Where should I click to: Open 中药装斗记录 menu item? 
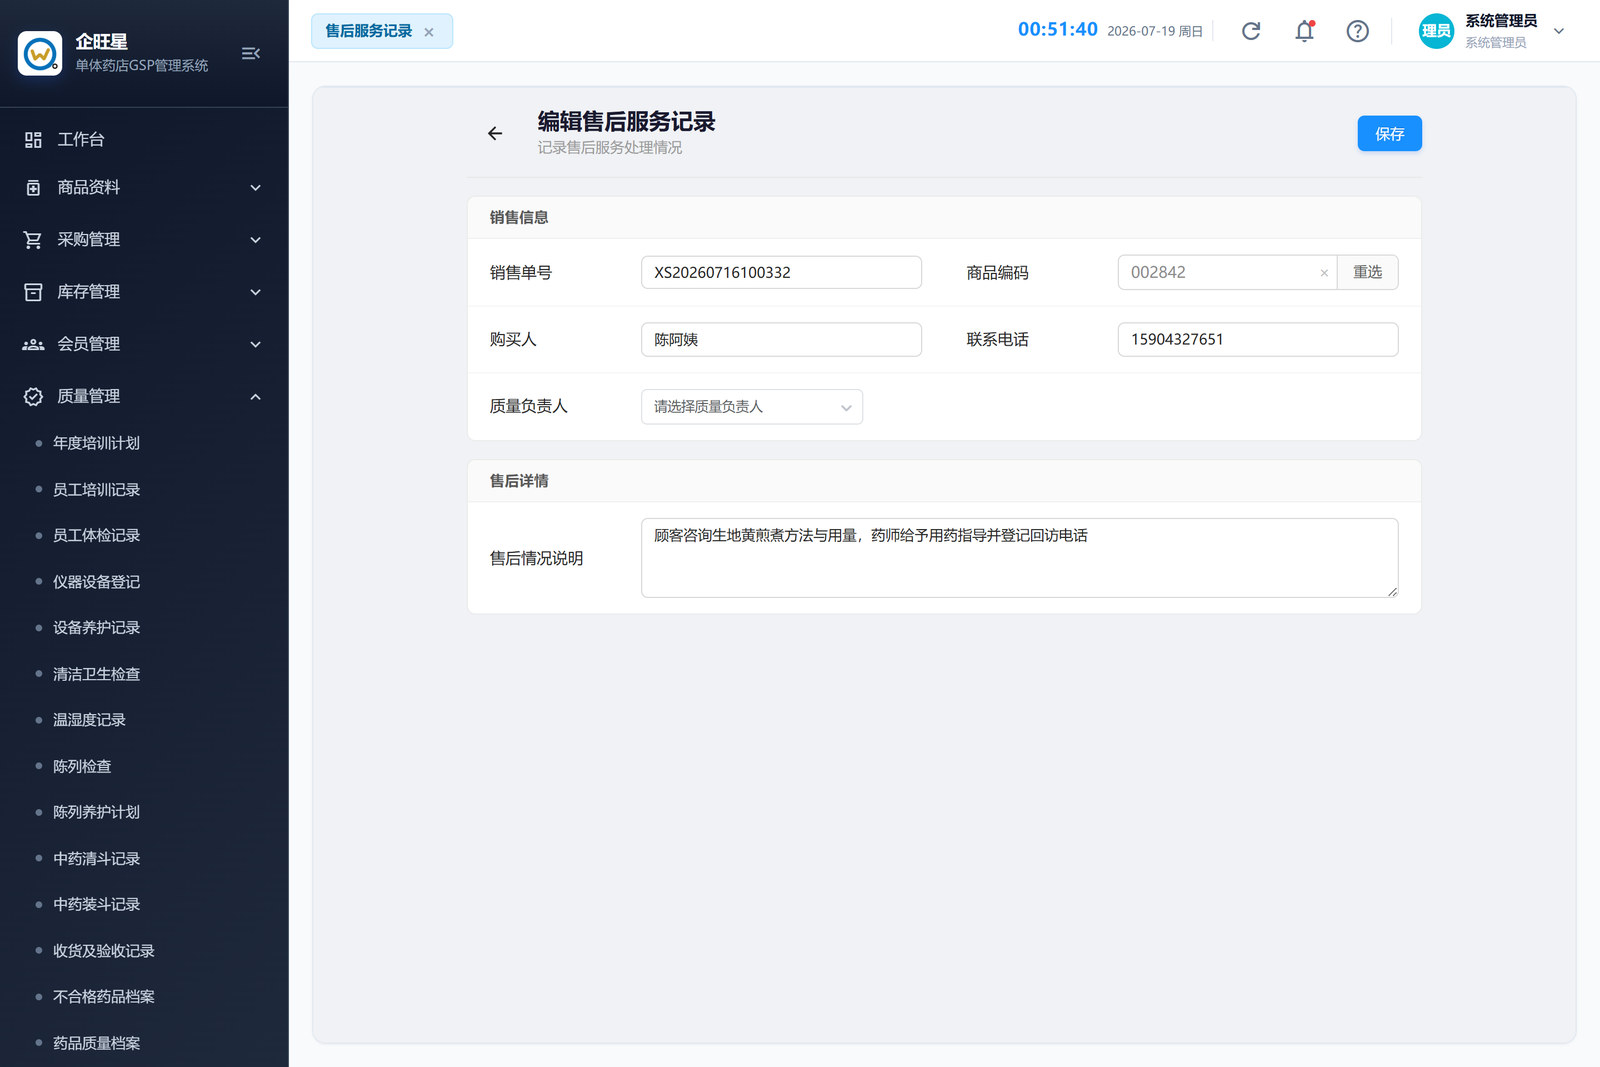(x=96, y=905)
